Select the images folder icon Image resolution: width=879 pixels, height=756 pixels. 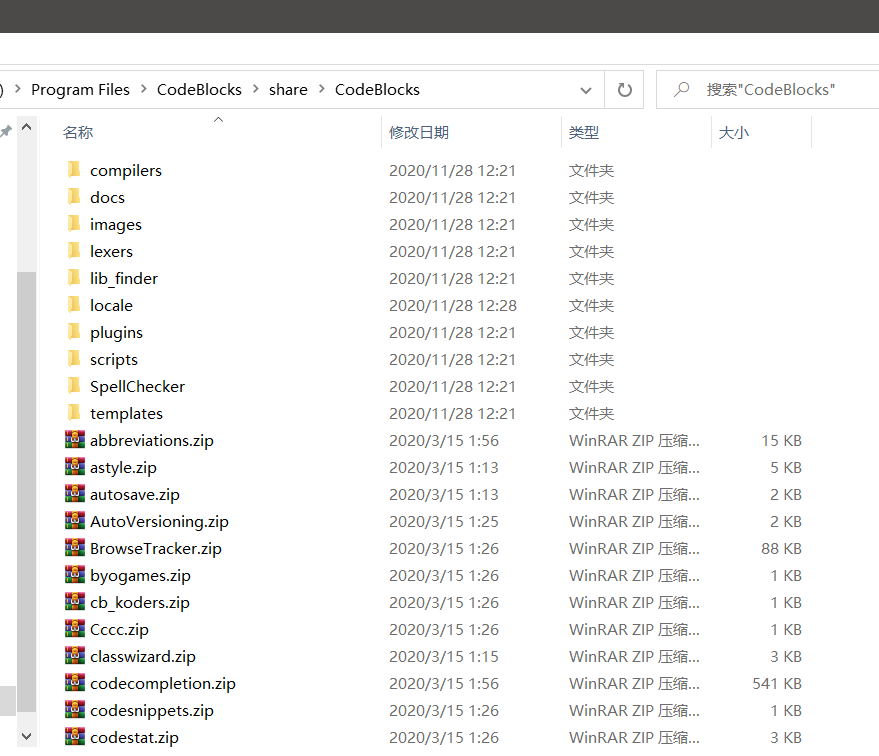click(74, 223)
